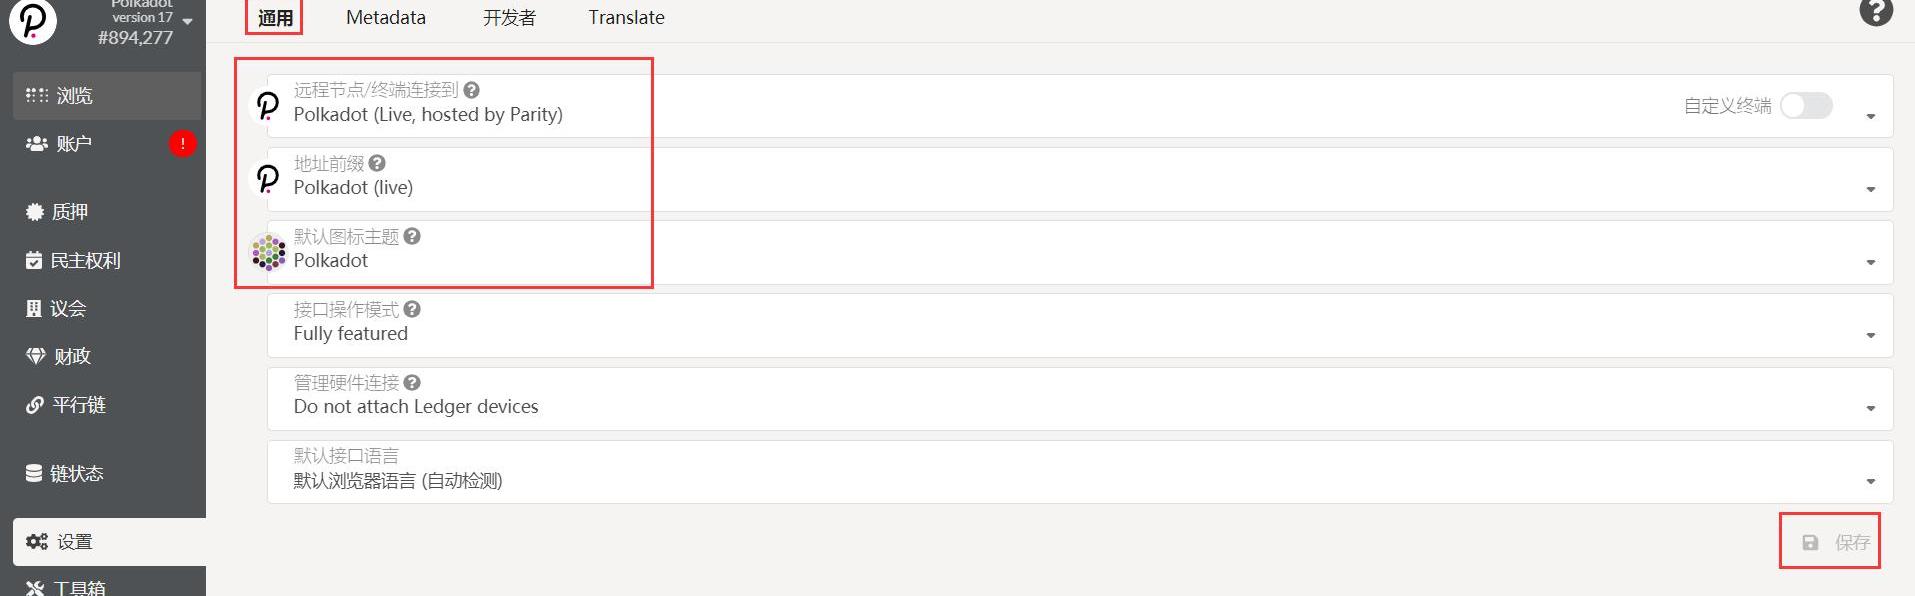Click the 平行链 parachains link icon
The image size is (1915, 596).
point(35,405)
